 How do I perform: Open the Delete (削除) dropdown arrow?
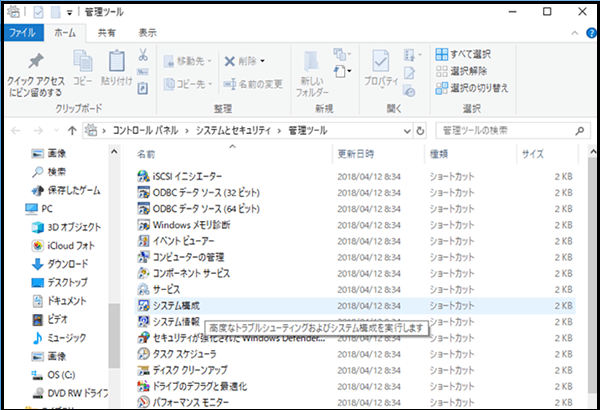(262, 61)
